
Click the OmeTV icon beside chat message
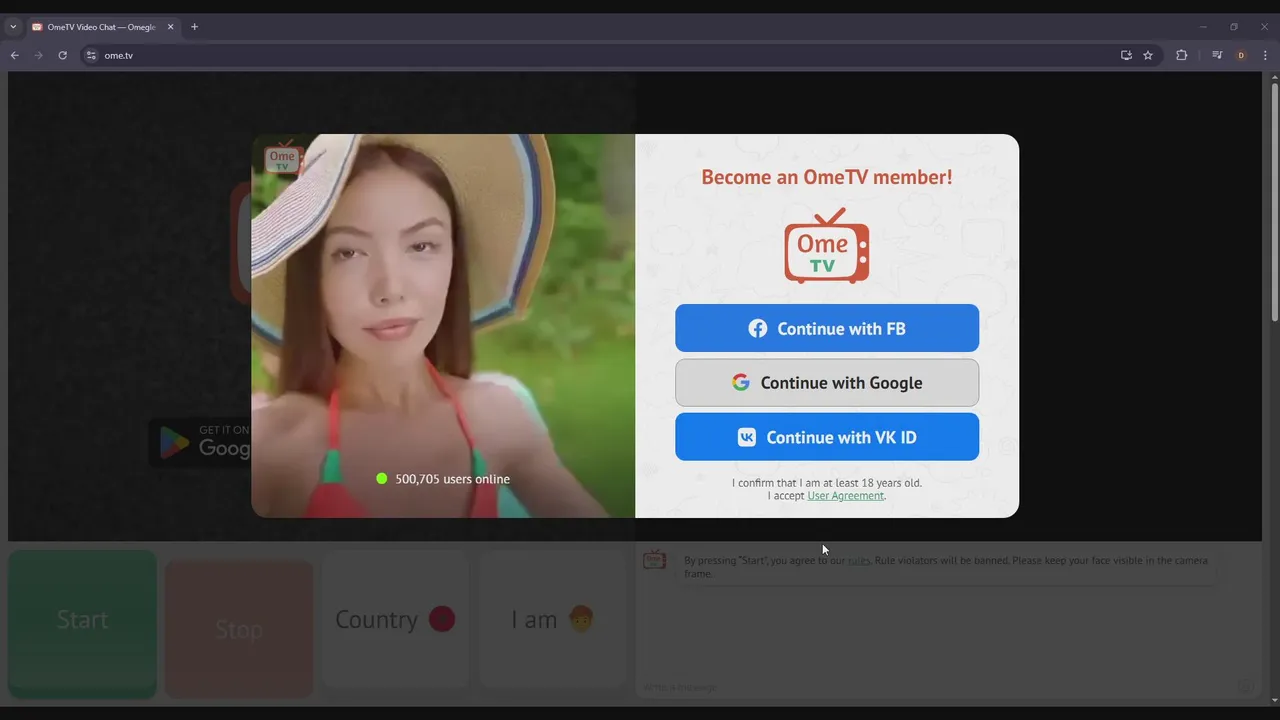(x=654, y=560)
